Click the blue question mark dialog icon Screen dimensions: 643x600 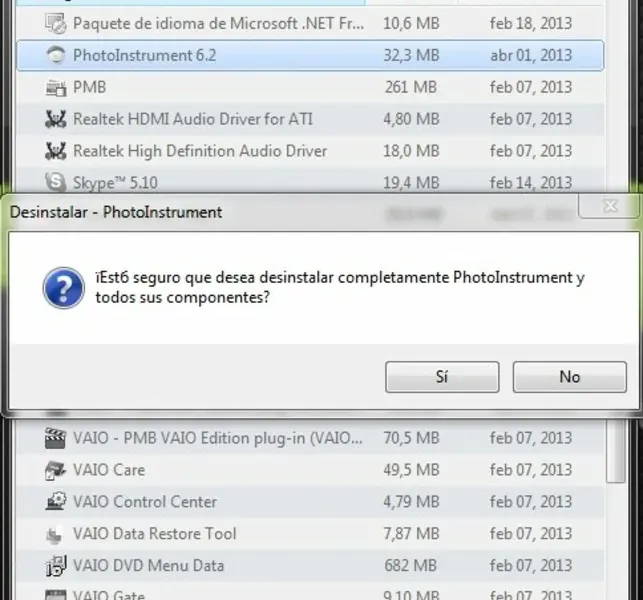click(x=63, y=287)
